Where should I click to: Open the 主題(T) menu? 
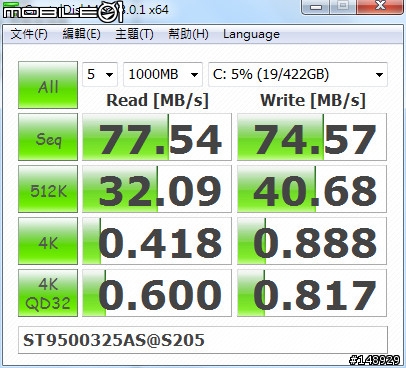(134, 34)
